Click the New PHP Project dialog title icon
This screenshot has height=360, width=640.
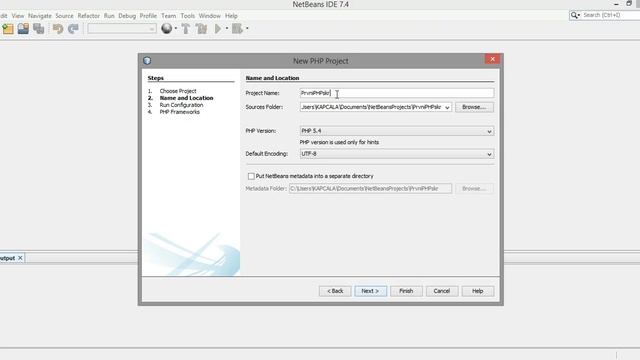pyautogui.click(x=147, y=61)
